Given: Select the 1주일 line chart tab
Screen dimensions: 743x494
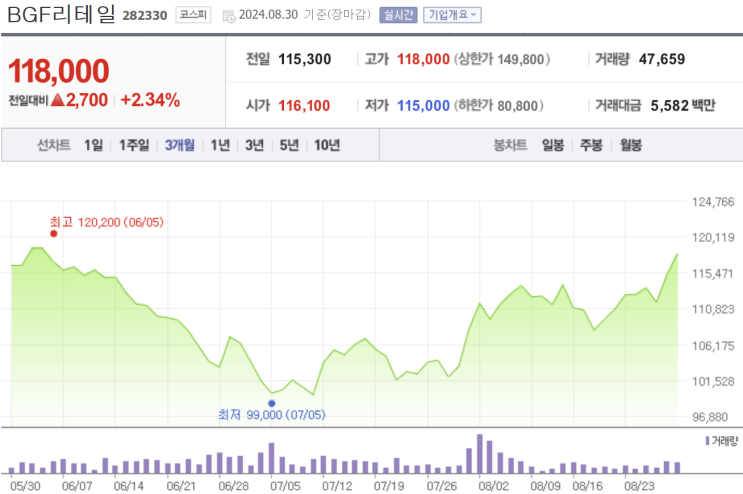Looking at the screenshot, I should click(x=134, y=145).
